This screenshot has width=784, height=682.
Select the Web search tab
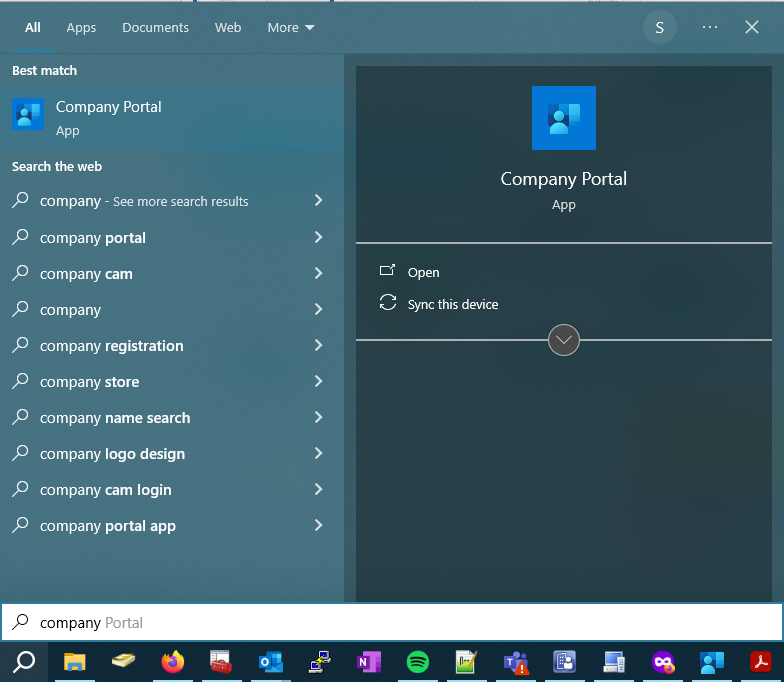coord(228,28)
